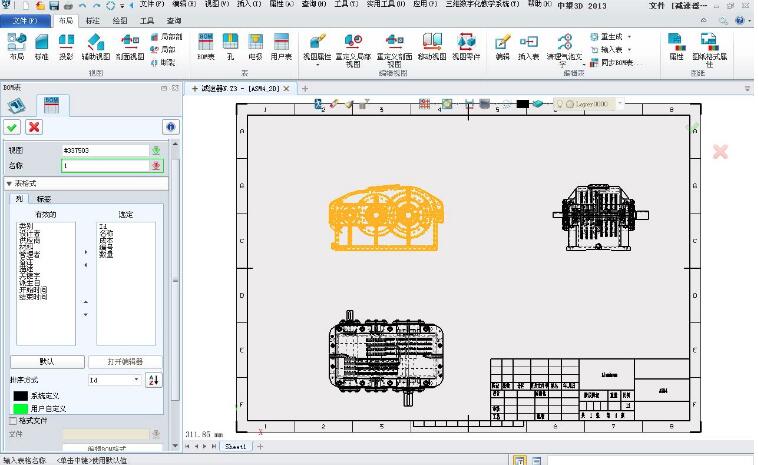
Task: Switch to the 标注 ribbon tab
Action: (x=93, y=20)
